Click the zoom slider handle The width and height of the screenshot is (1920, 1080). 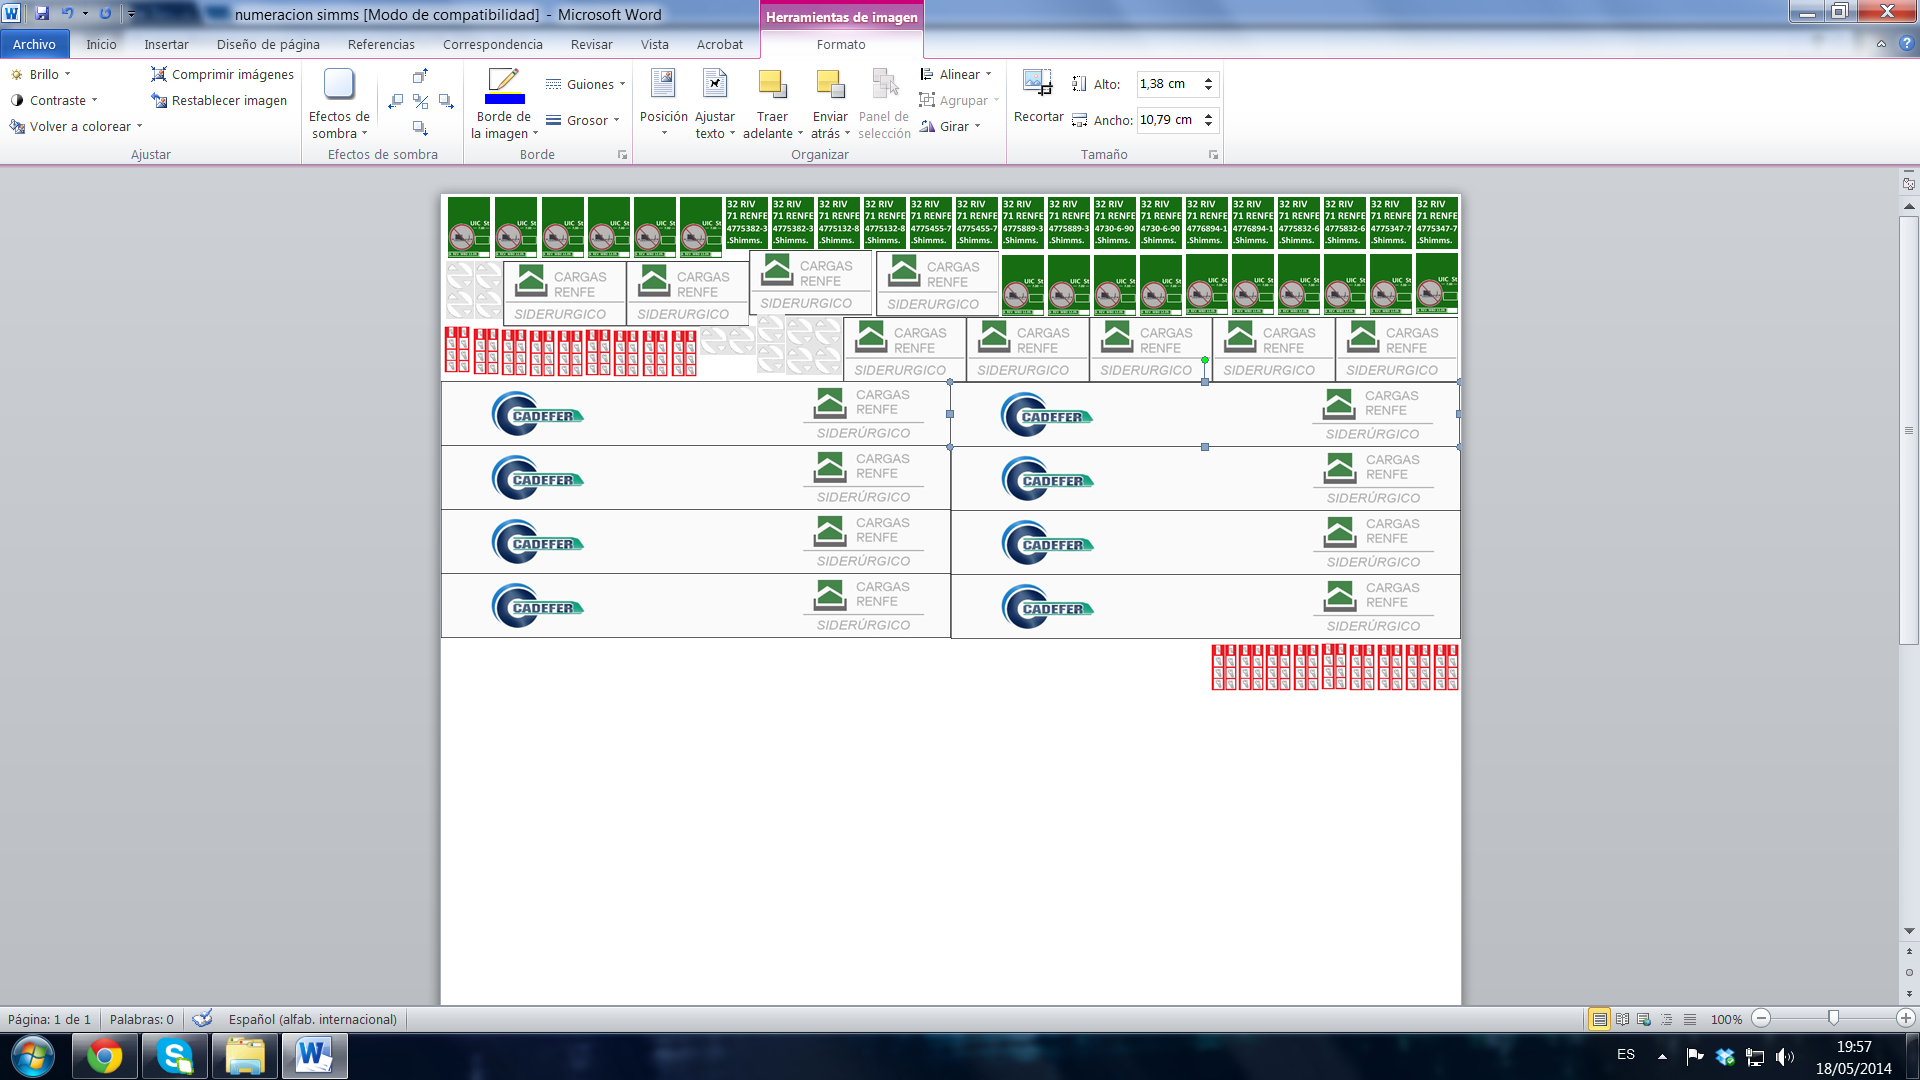1833,1018
